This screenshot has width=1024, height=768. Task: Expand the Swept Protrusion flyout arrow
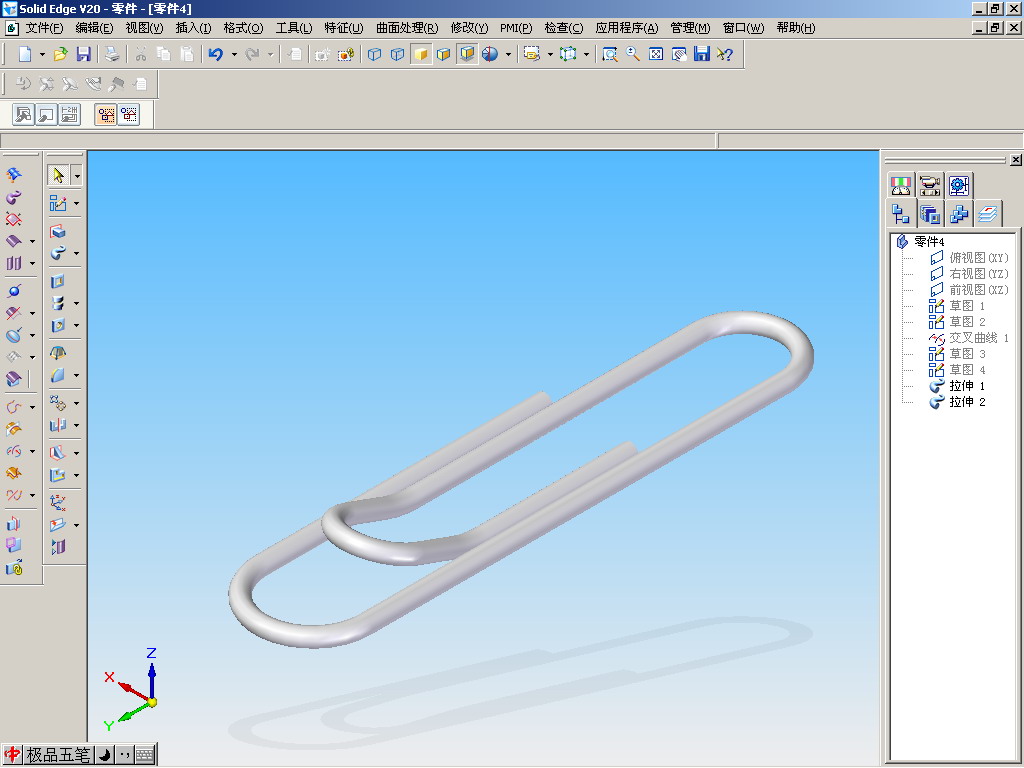coord(76,253)
